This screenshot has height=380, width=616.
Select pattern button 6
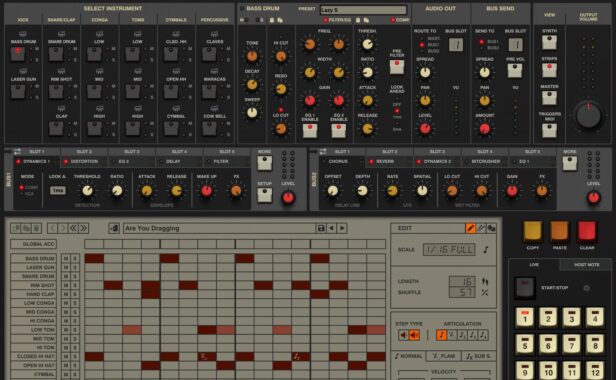[548, 343]
